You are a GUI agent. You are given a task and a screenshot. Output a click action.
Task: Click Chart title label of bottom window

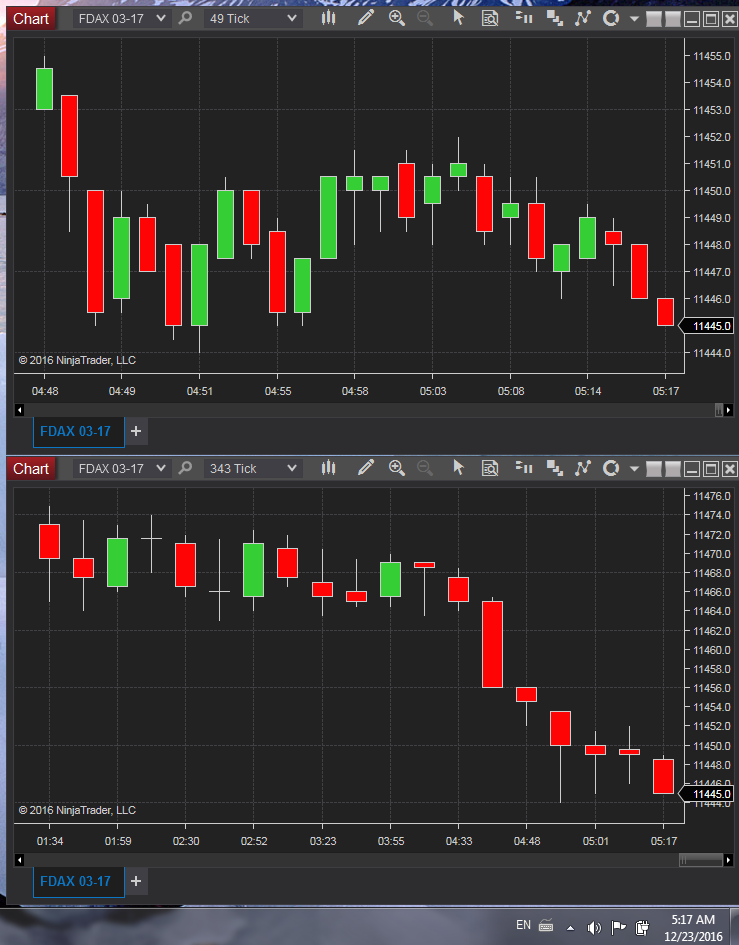click(x=31, y=468)
